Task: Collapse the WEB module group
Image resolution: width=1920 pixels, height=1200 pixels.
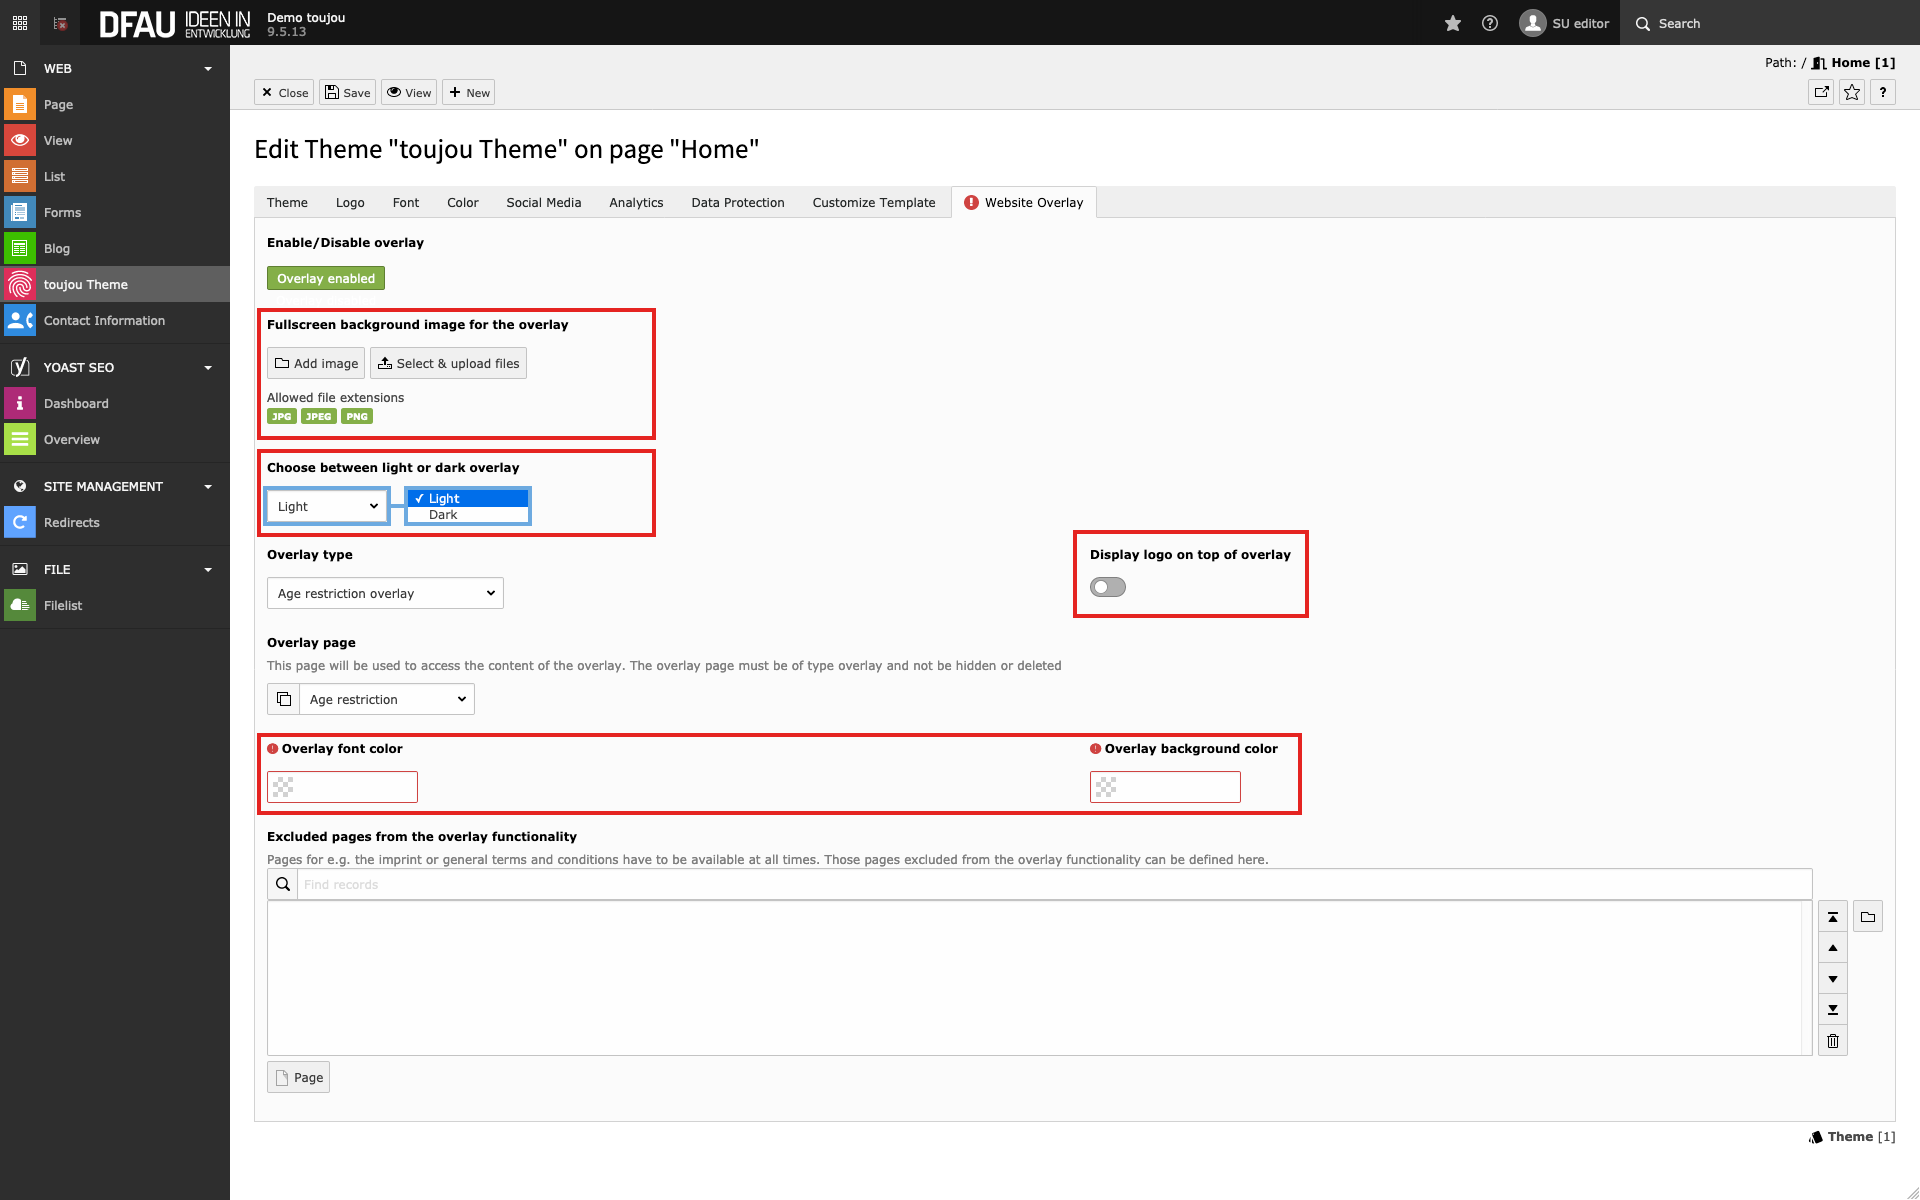Action: click(207, 69)
